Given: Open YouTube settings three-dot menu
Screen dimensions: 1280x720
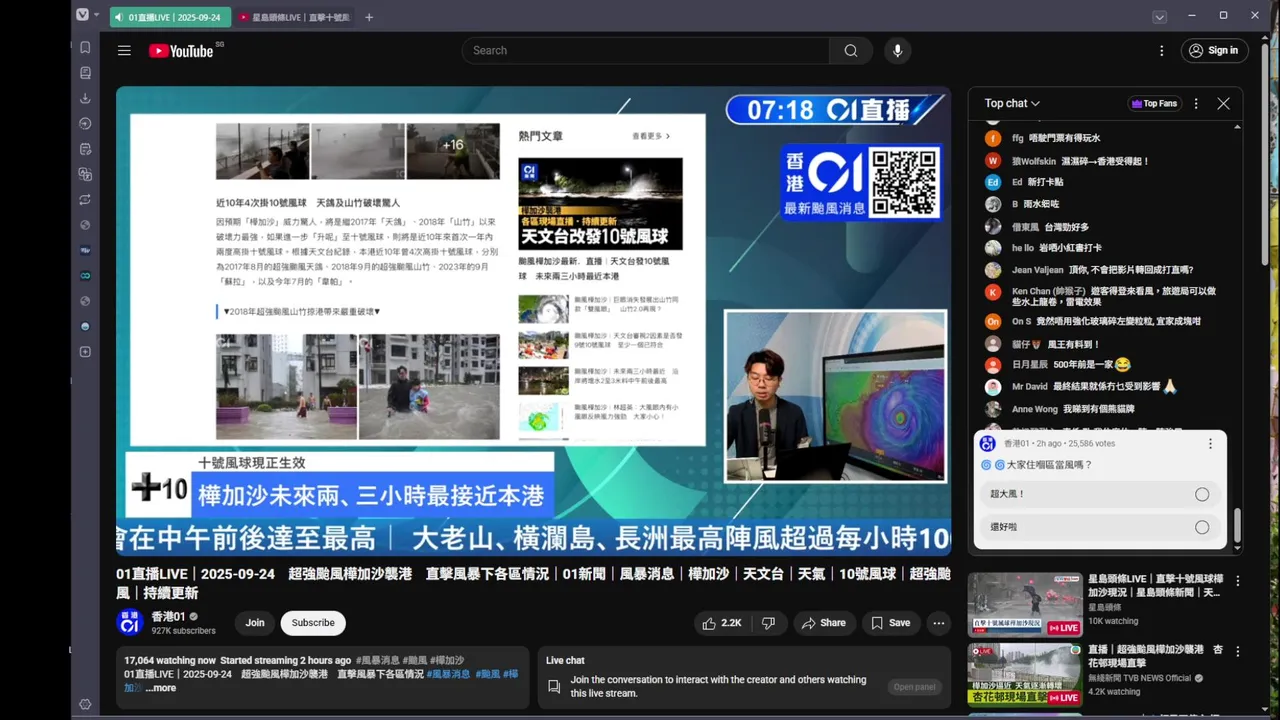Looking at the screenshot, I should [1161, 50].
